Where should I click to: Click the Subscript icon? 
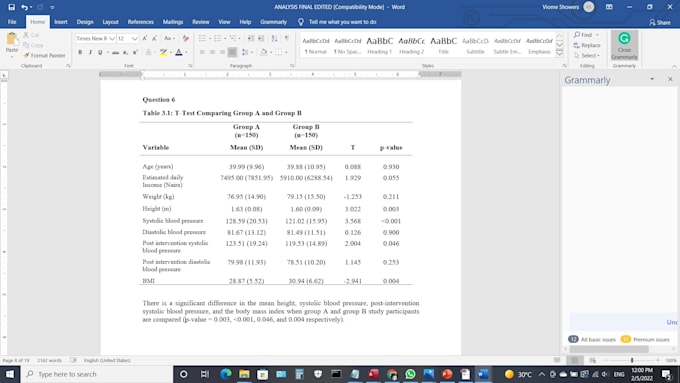point(125,52)
